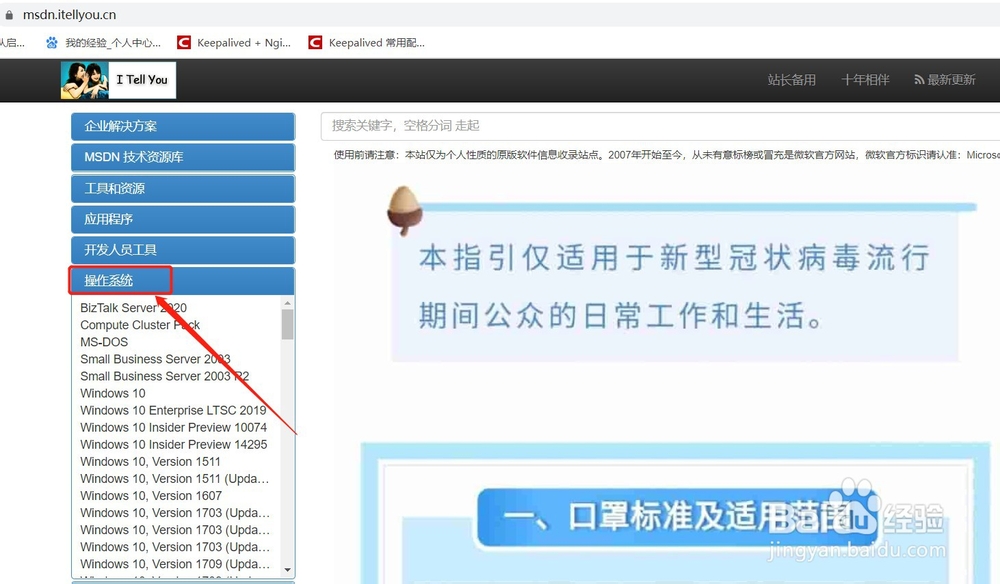Select Windows 10, Version 1511 (not Updated)
Image resolution: width=1000 pixels, height=584 pixels.
[x=150, y=462]
